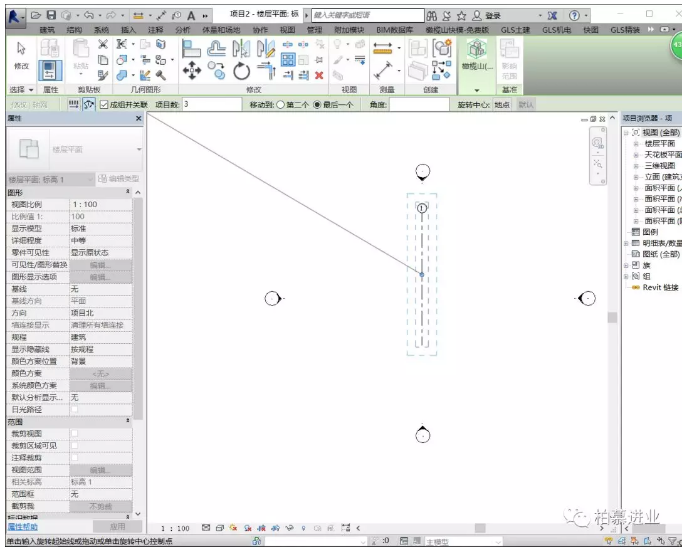The height and width of the screenshot is (553, 688).
Task: Toggle the 裁剪区域可见 checkbox
Action: click(x=75, y=445)
